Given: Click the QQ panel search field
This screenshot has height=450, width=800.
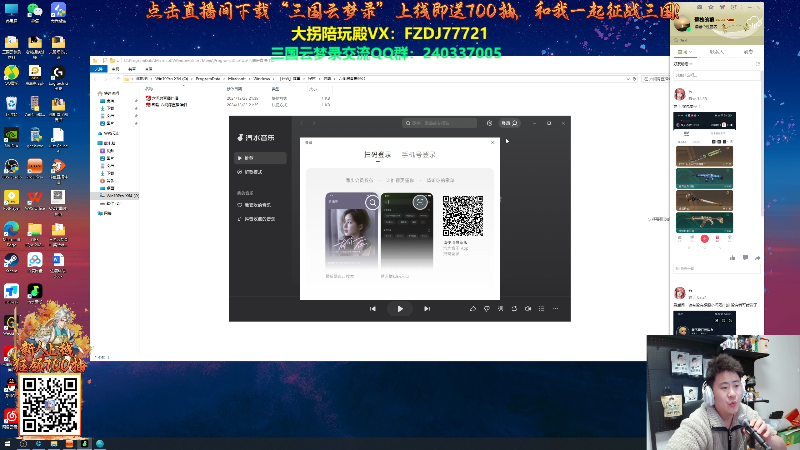Looking at the screenshot, I should click(716, 40).
